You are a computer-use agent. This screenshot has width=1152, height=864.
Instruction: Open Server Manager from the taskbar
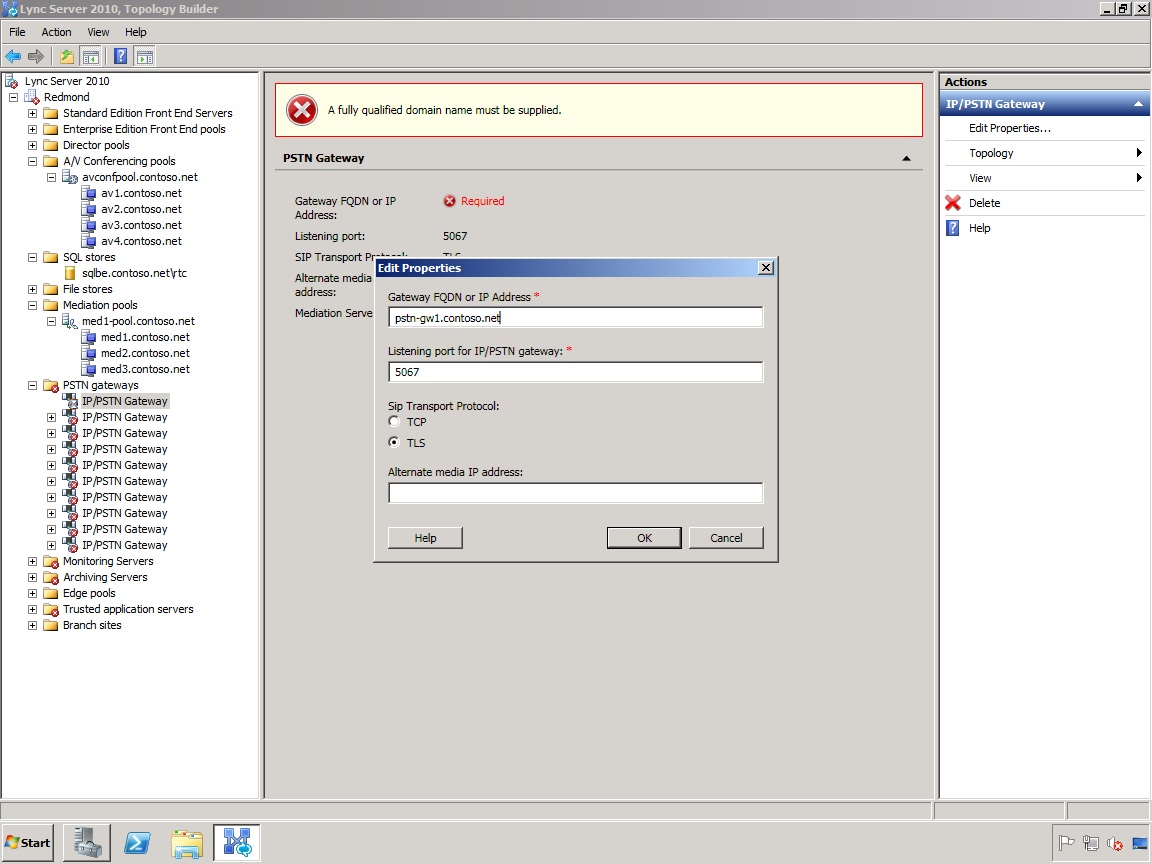(87, 842)
